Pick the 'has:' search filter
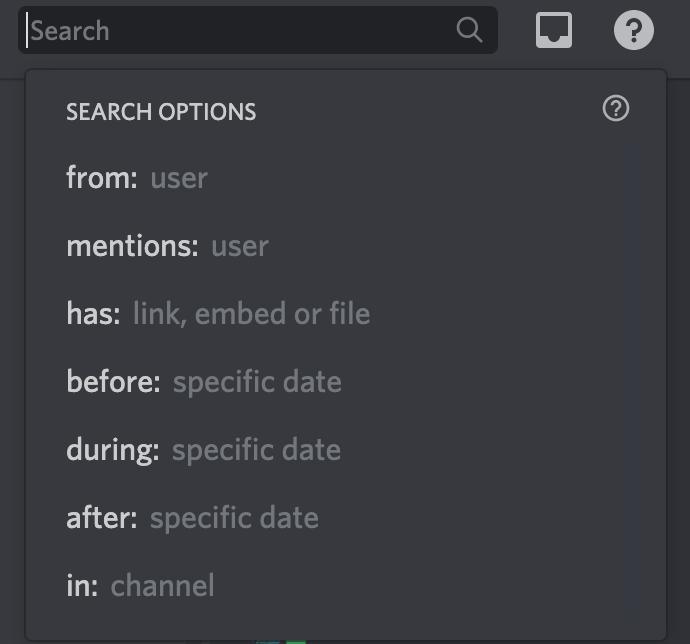The height and width of the screenshot is (644, 690). 346,313
